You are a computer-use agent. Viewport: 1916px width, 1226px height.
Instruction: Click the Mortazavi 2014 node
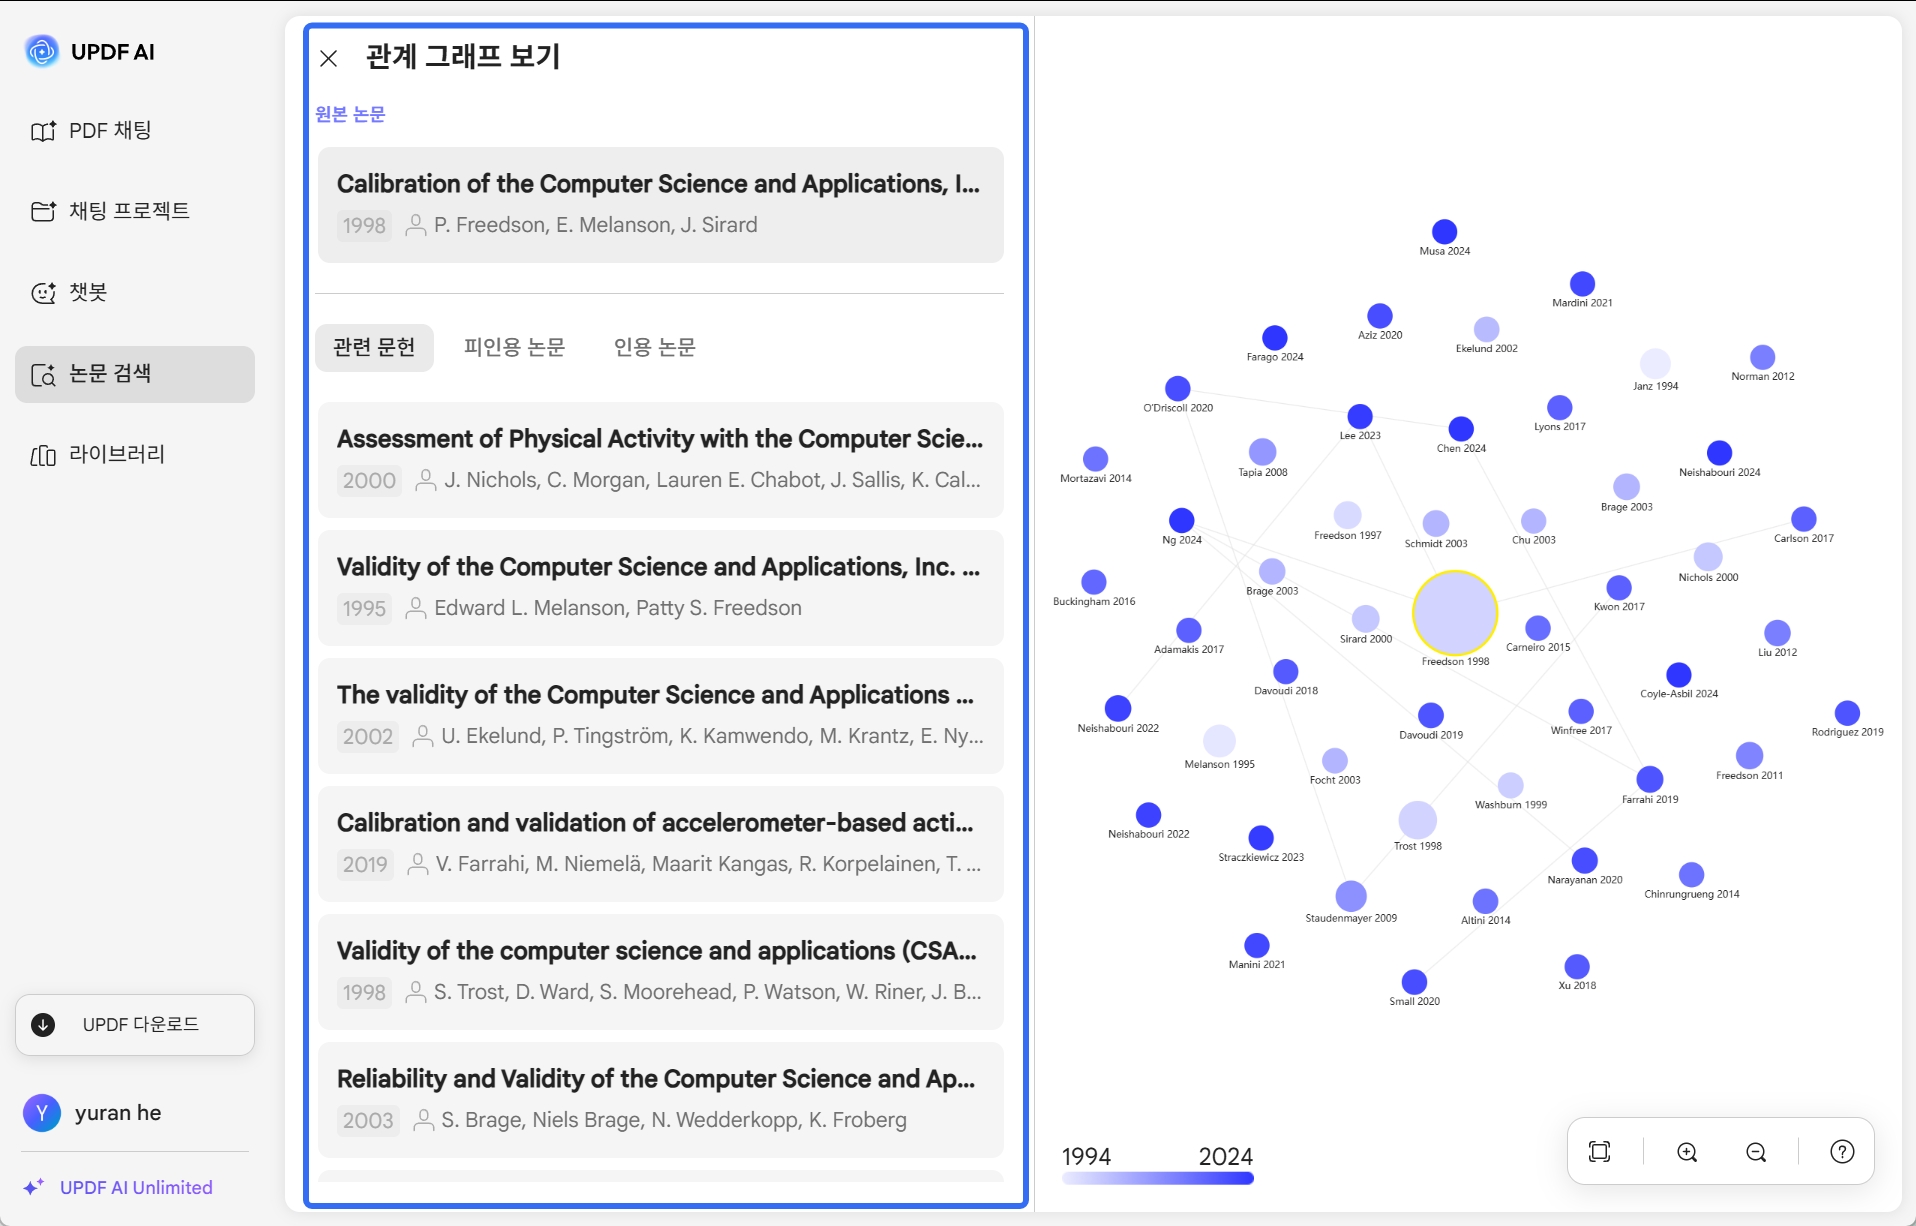point(1096,459)
